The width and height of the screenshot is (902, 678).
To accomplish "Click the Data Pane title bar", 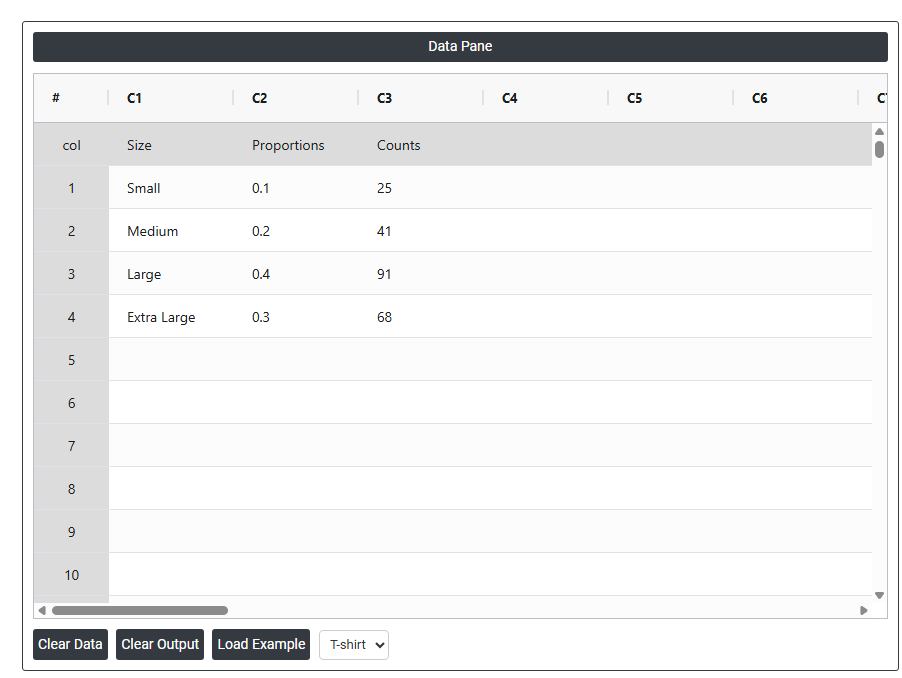I will coord(460,47).
